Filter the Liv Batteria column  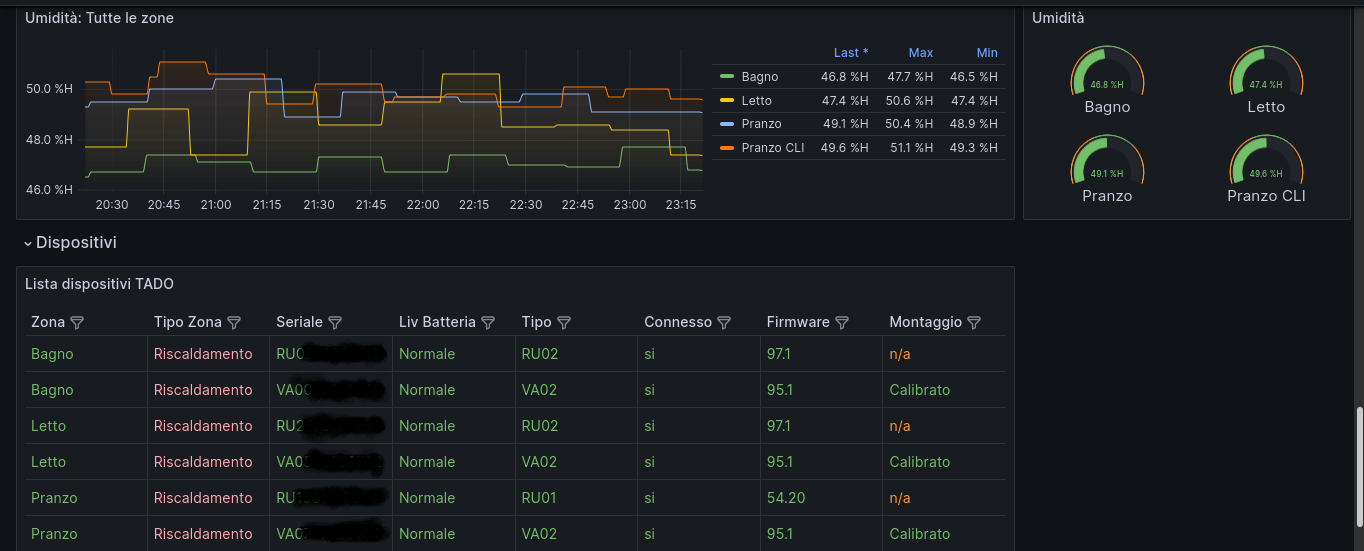coord(488,323)
